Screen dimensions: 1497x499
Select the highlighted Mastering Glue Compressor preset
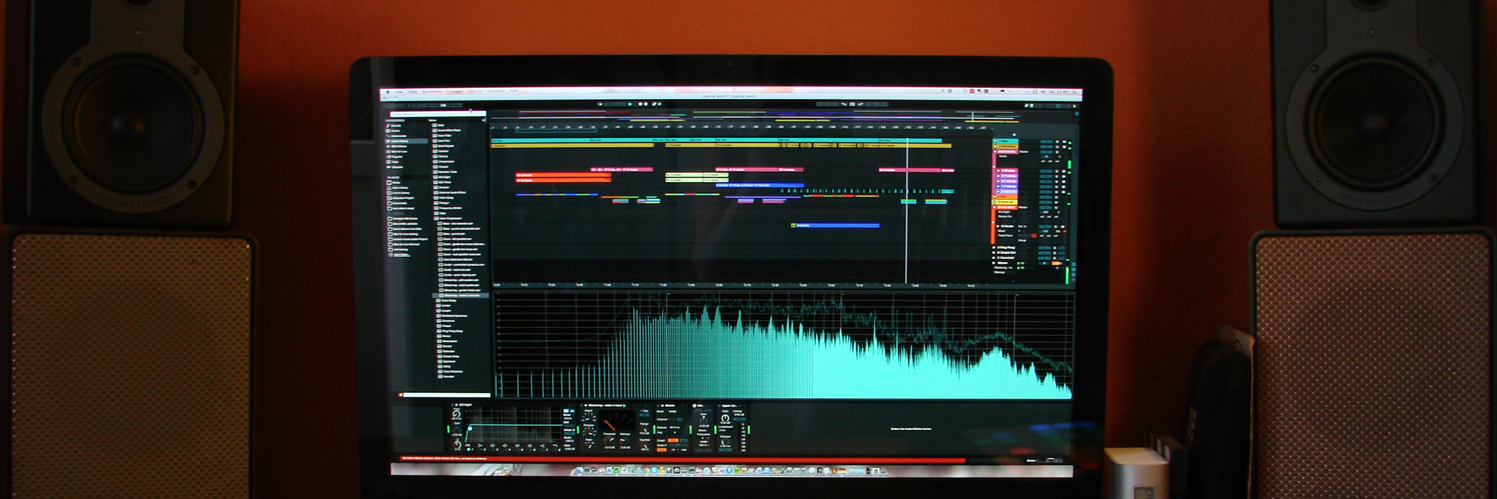(x=461, y=295)
